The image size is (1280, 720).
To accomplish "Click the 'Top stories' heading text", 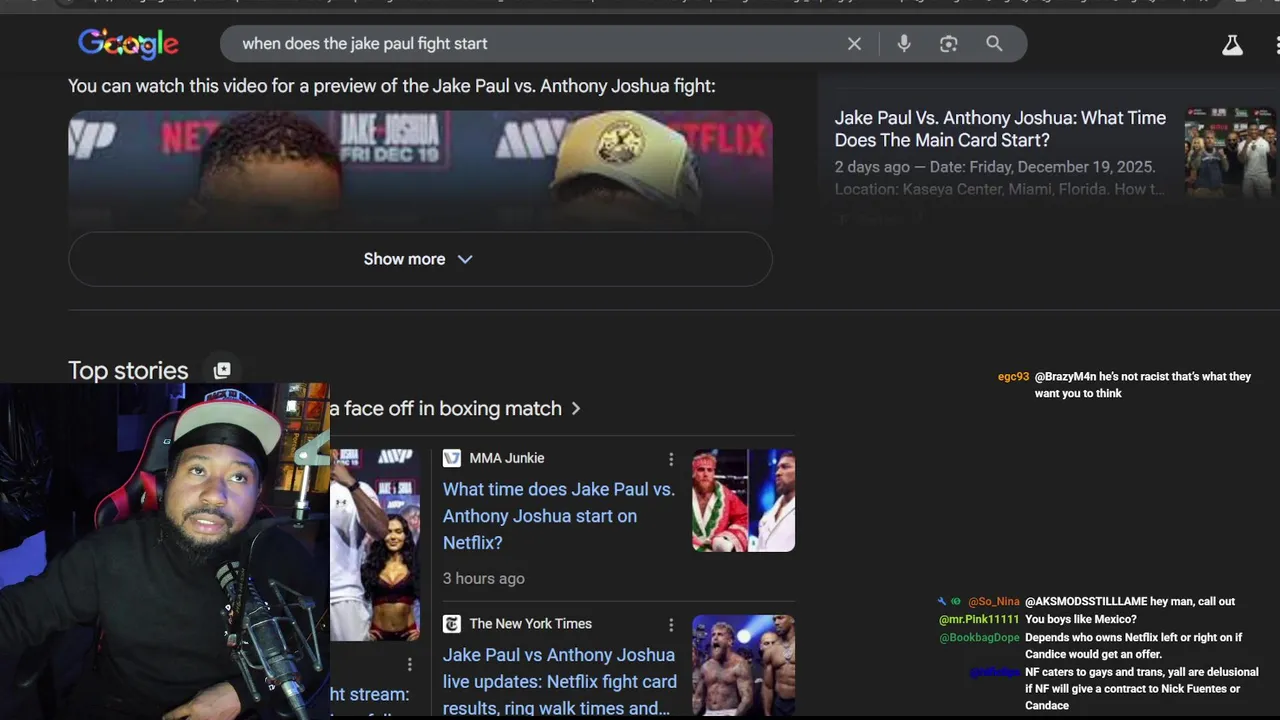I will pyautogui.click(x=128, y=370).
